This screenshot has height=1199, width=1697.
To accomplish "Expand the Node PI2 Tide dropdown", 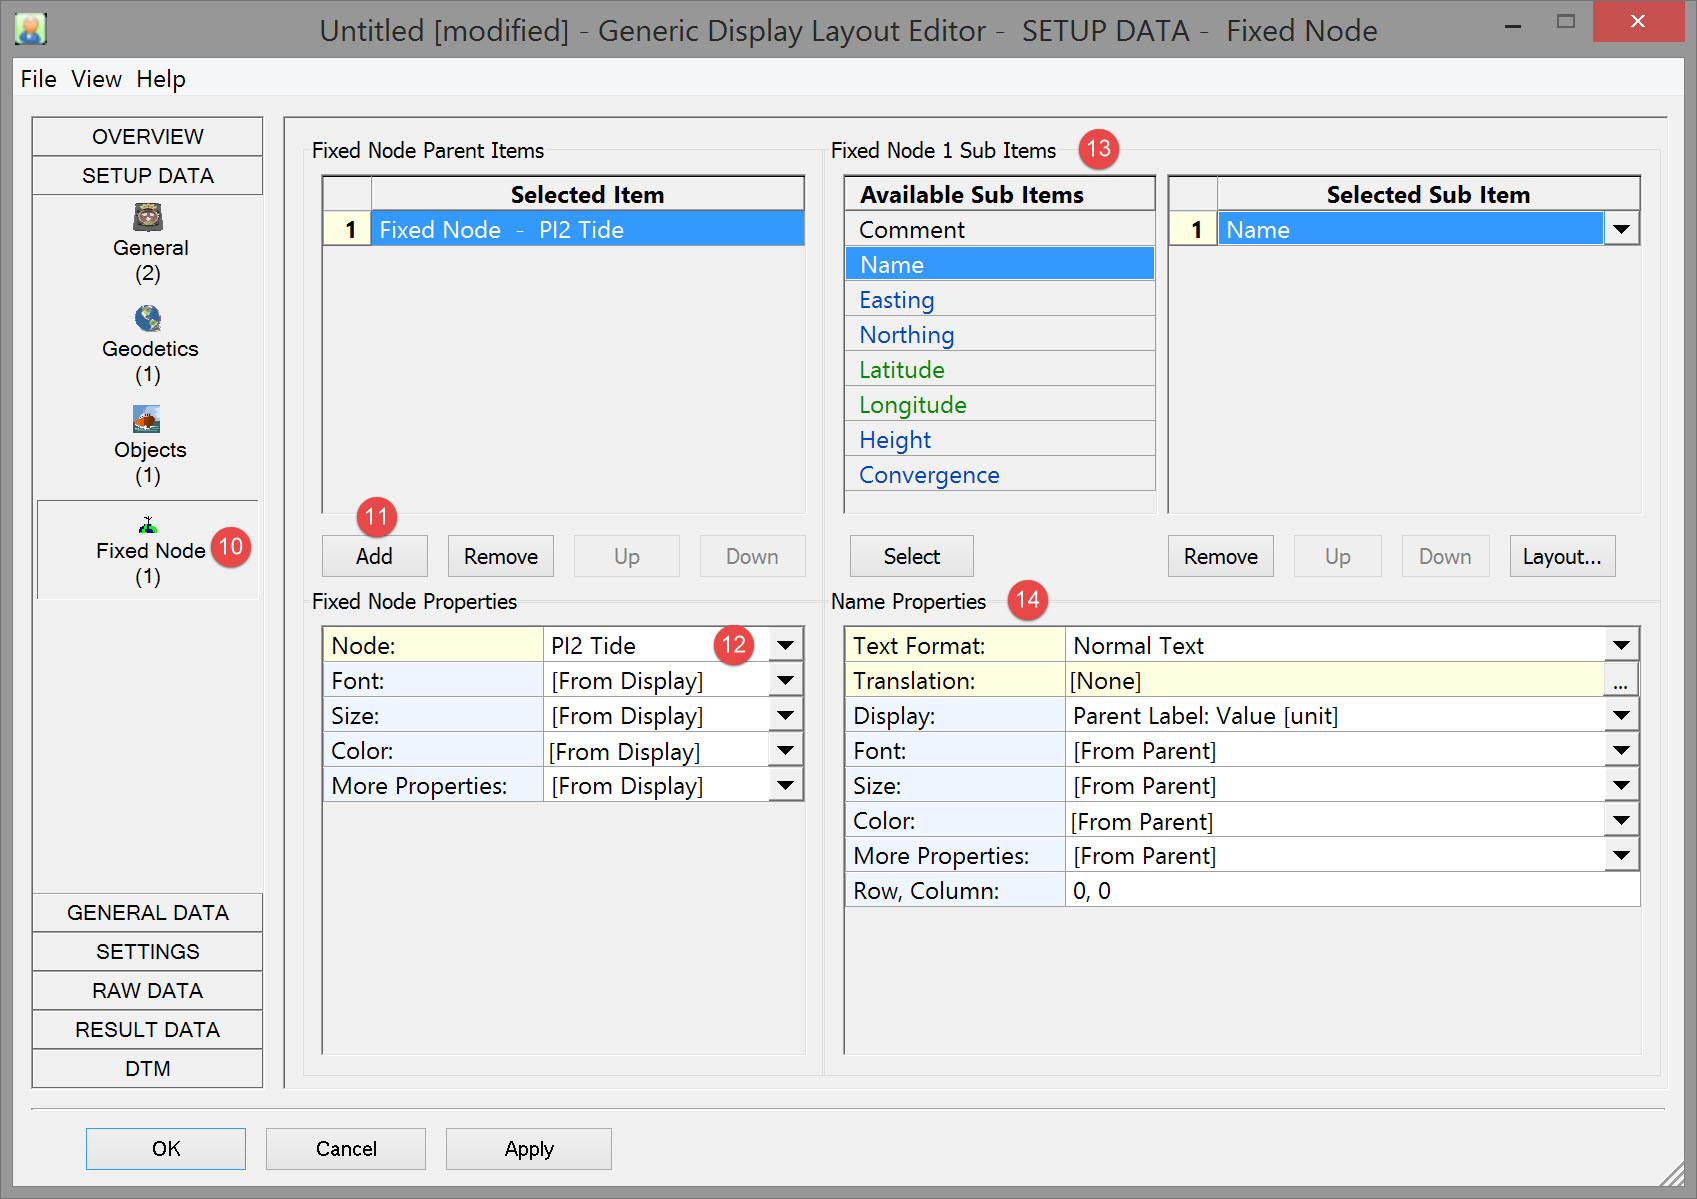I will tap(785, 646).
